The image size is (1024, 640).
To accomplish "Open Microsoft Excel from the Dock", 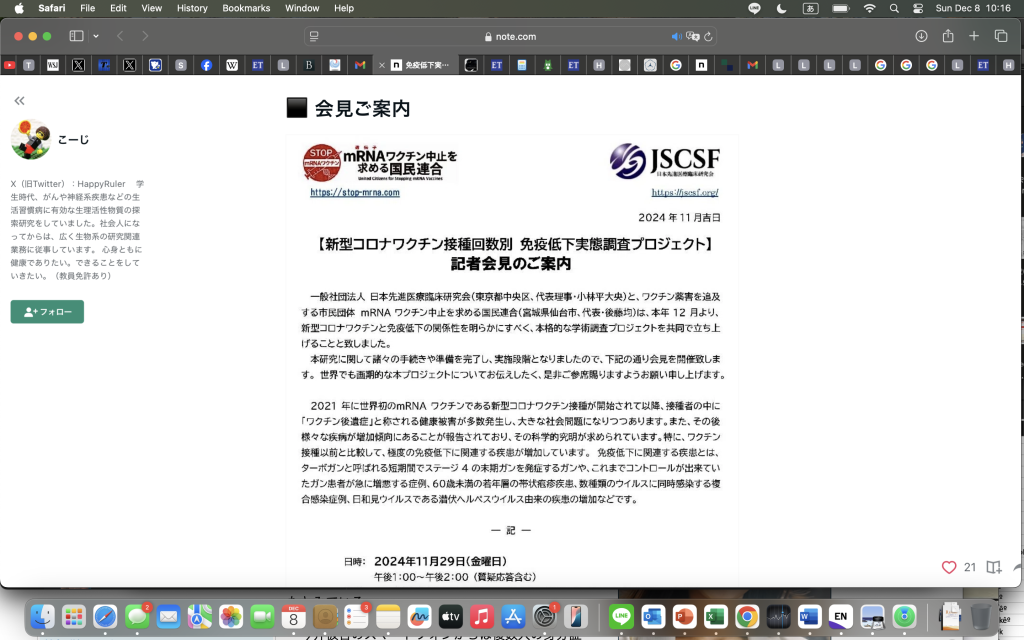I will click(x=714, y=618).
